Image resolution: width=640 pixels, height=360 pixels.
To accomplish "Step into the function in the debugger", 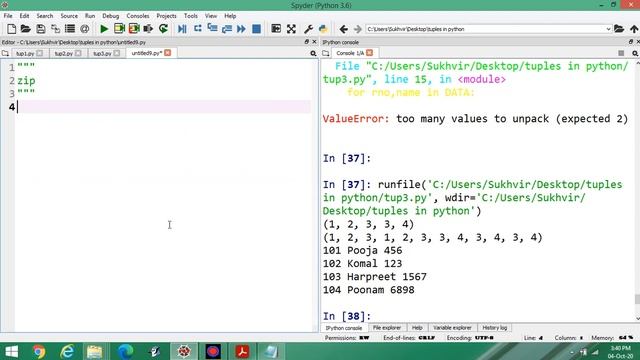I will (x=212, y=29).
